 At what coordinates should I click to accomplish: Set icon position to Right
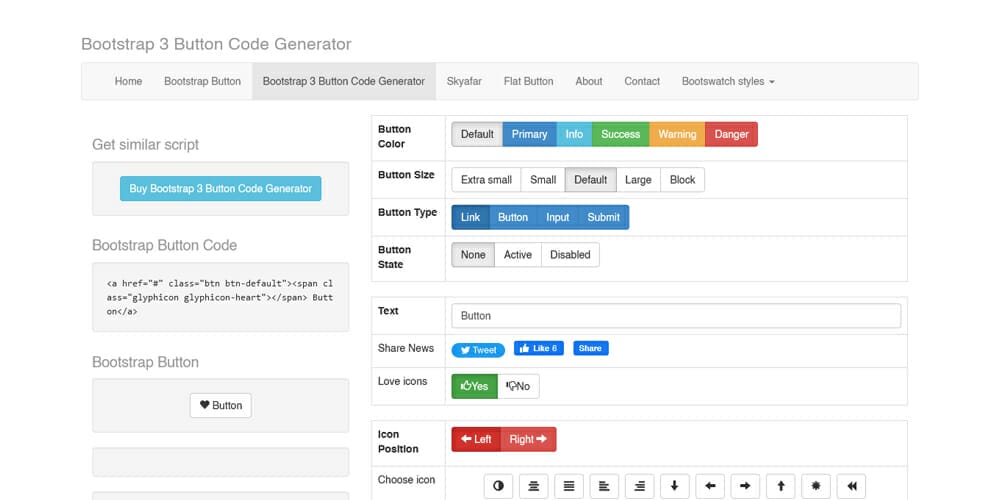point(528,439)
